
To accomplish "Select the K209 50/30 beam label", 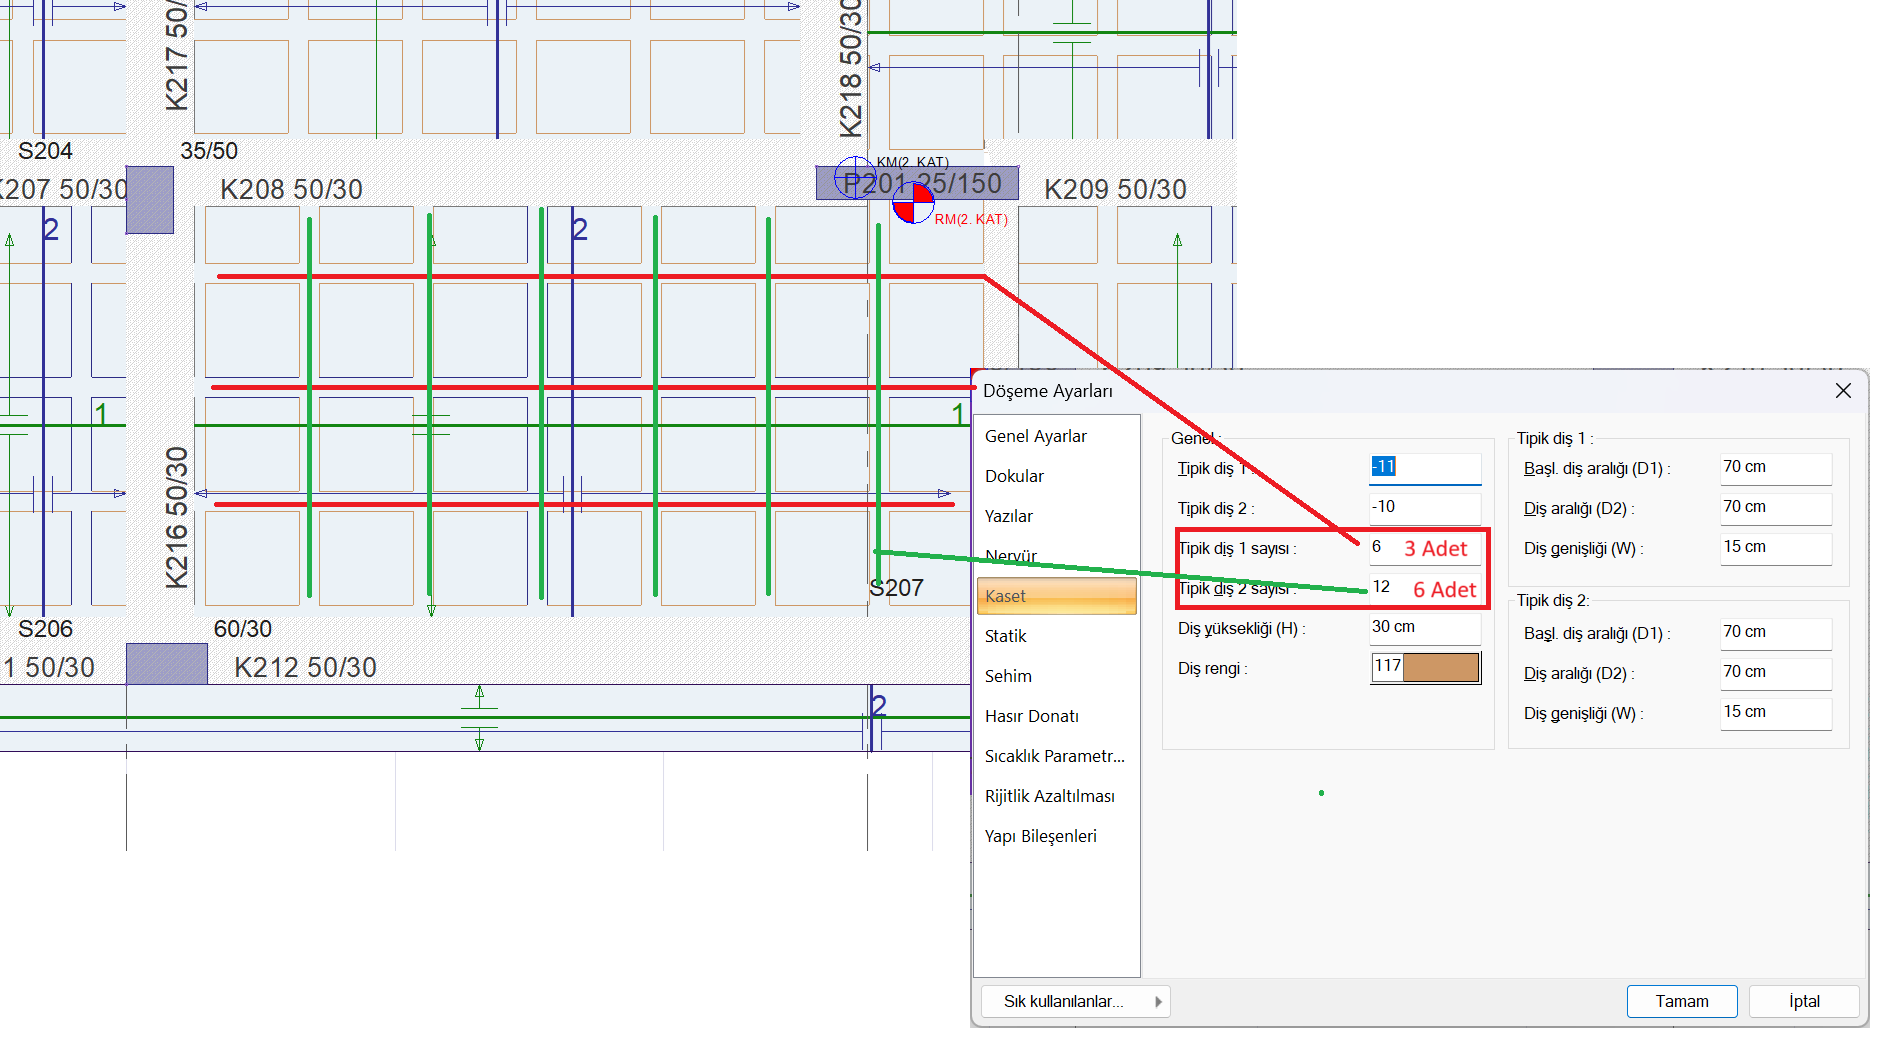I will [x=1115, y=189].
